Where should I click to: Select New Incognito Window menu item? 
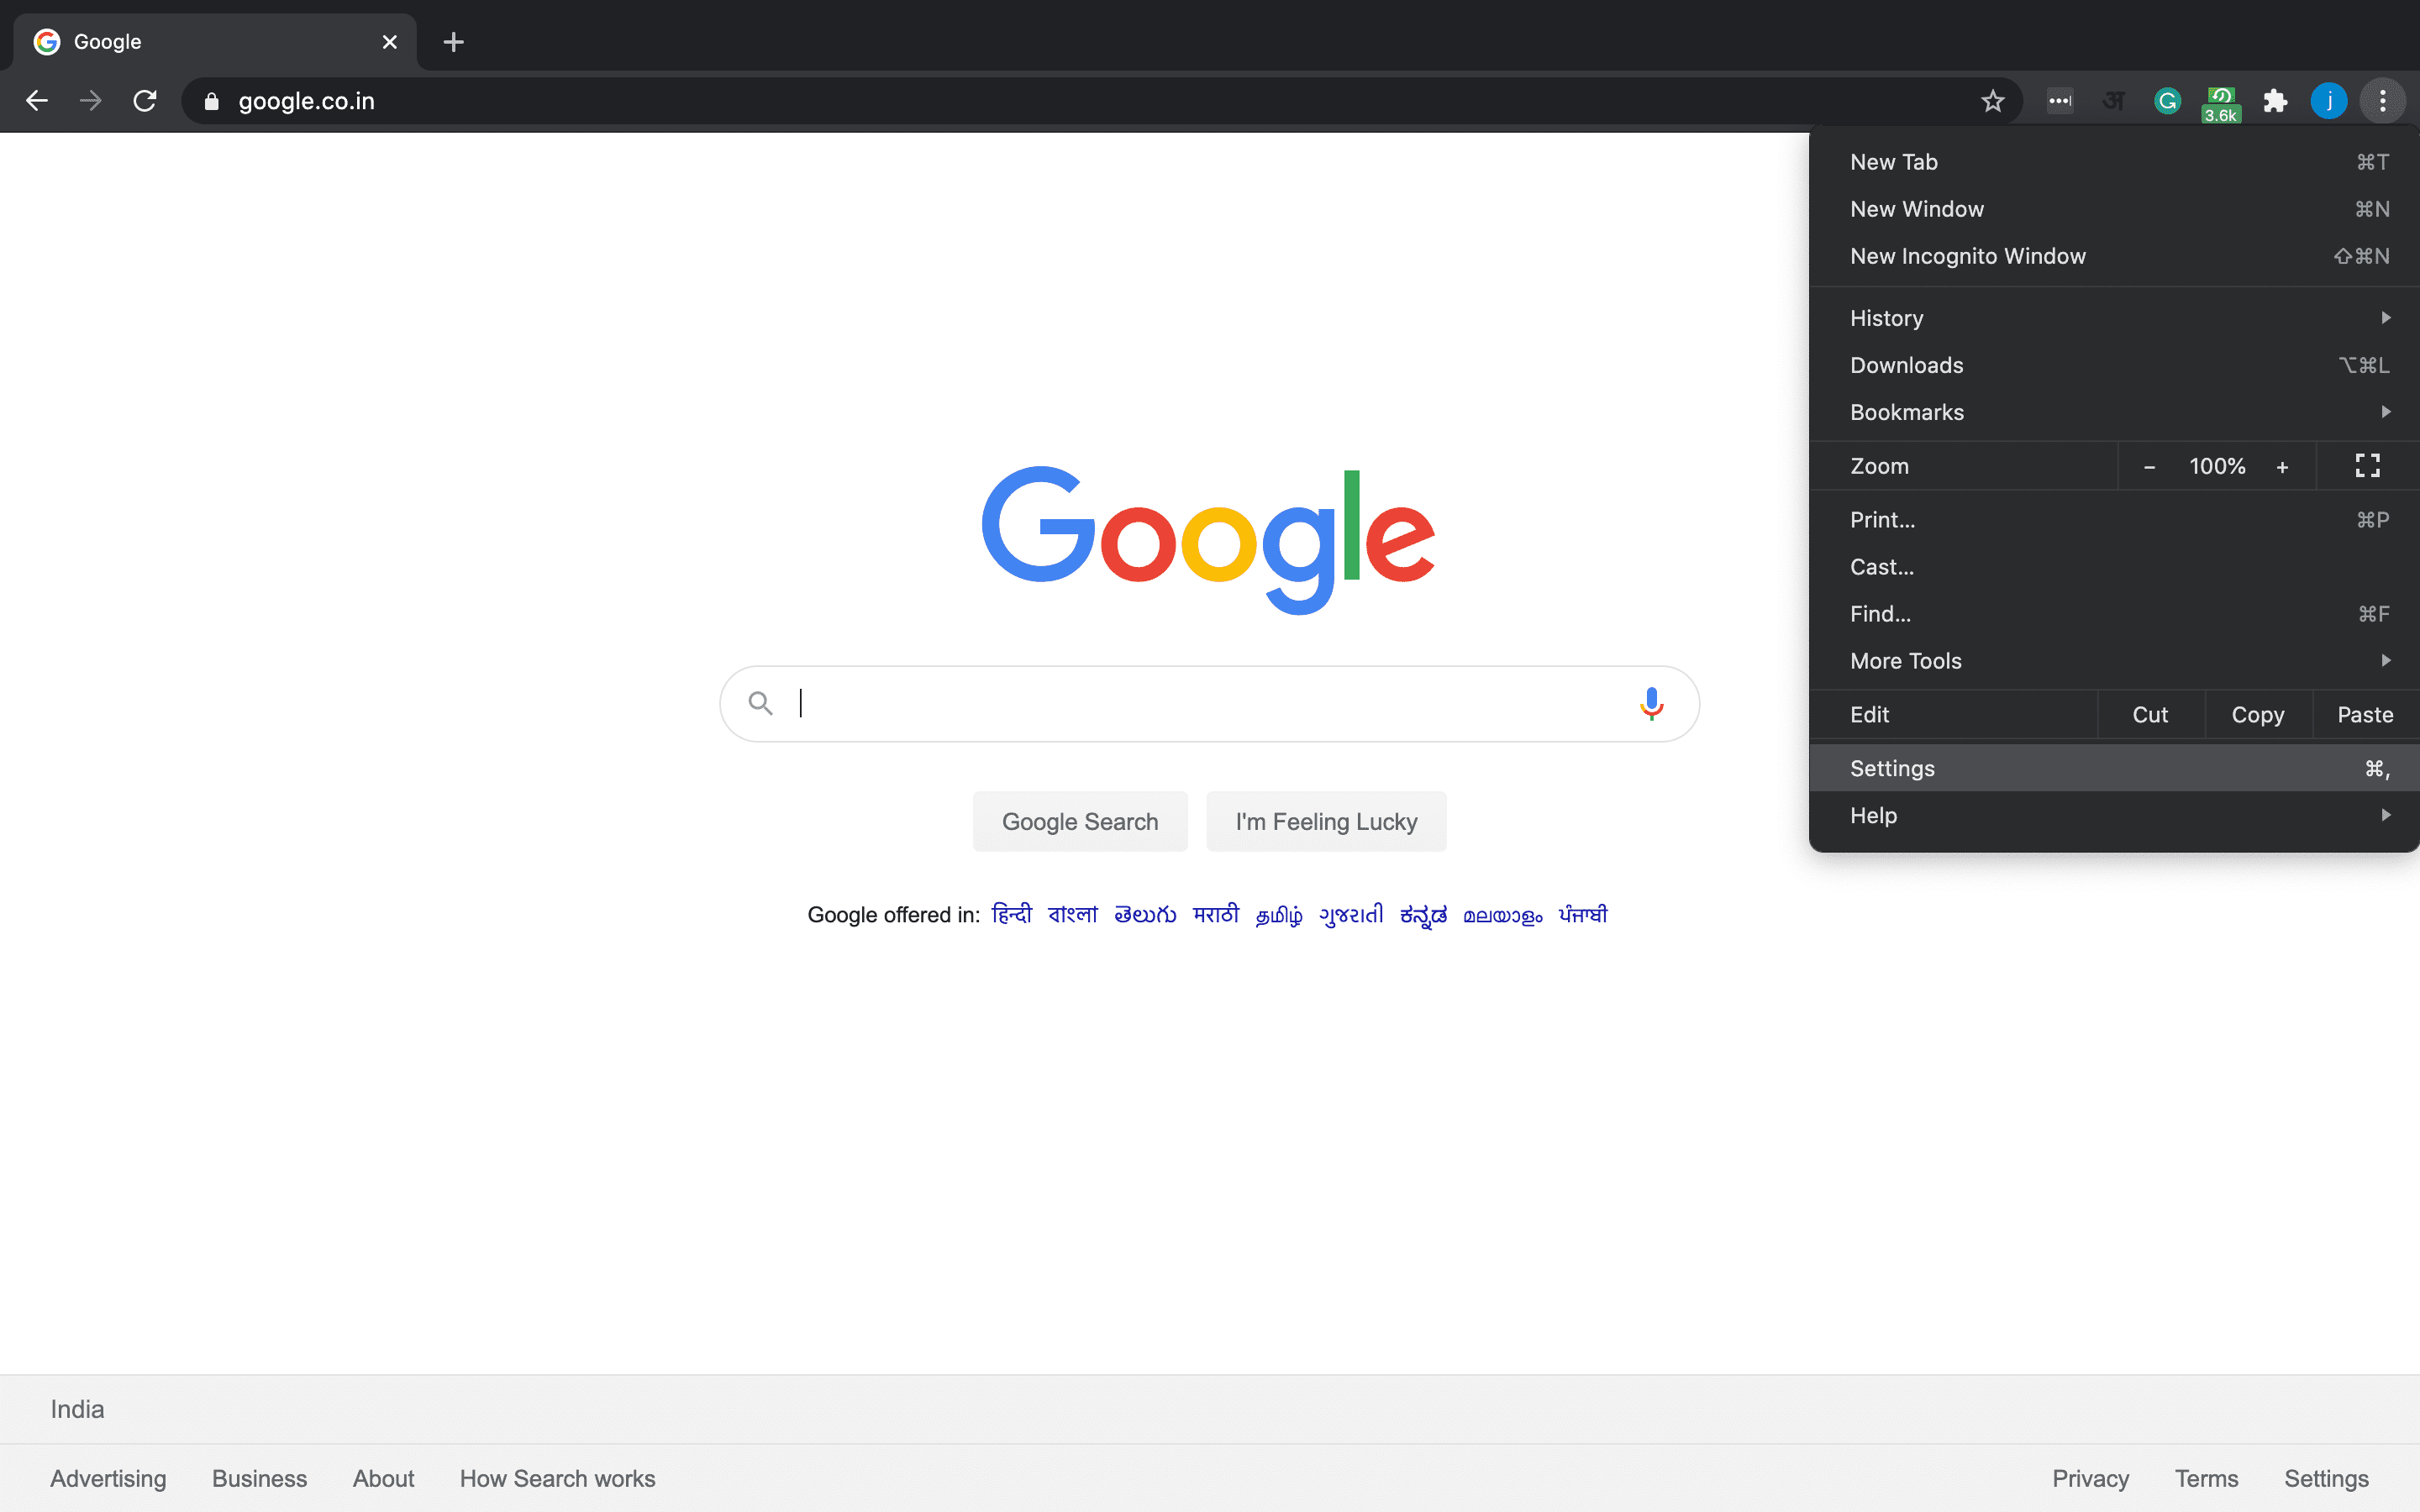1969,256
